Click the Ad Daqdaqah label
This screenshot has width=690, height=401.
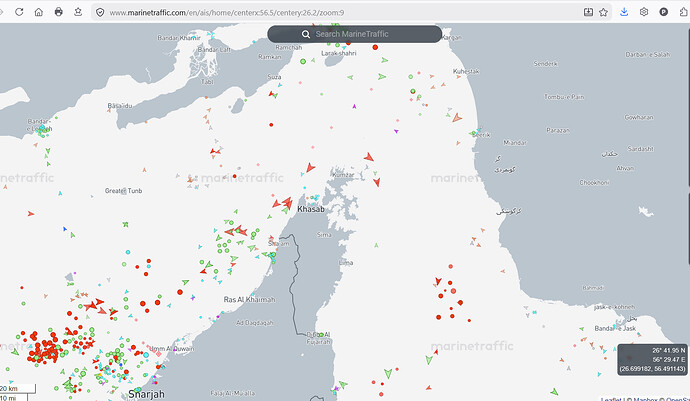click(x=255, y=323)
